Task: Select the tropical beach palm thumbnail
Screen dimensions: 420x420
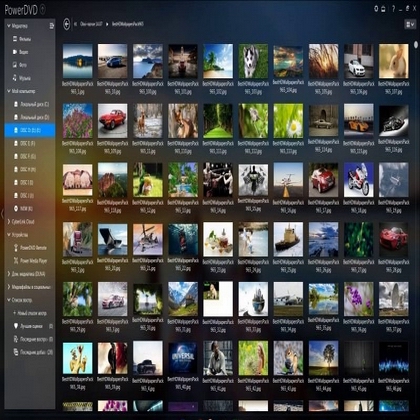Action: (218, 61)
